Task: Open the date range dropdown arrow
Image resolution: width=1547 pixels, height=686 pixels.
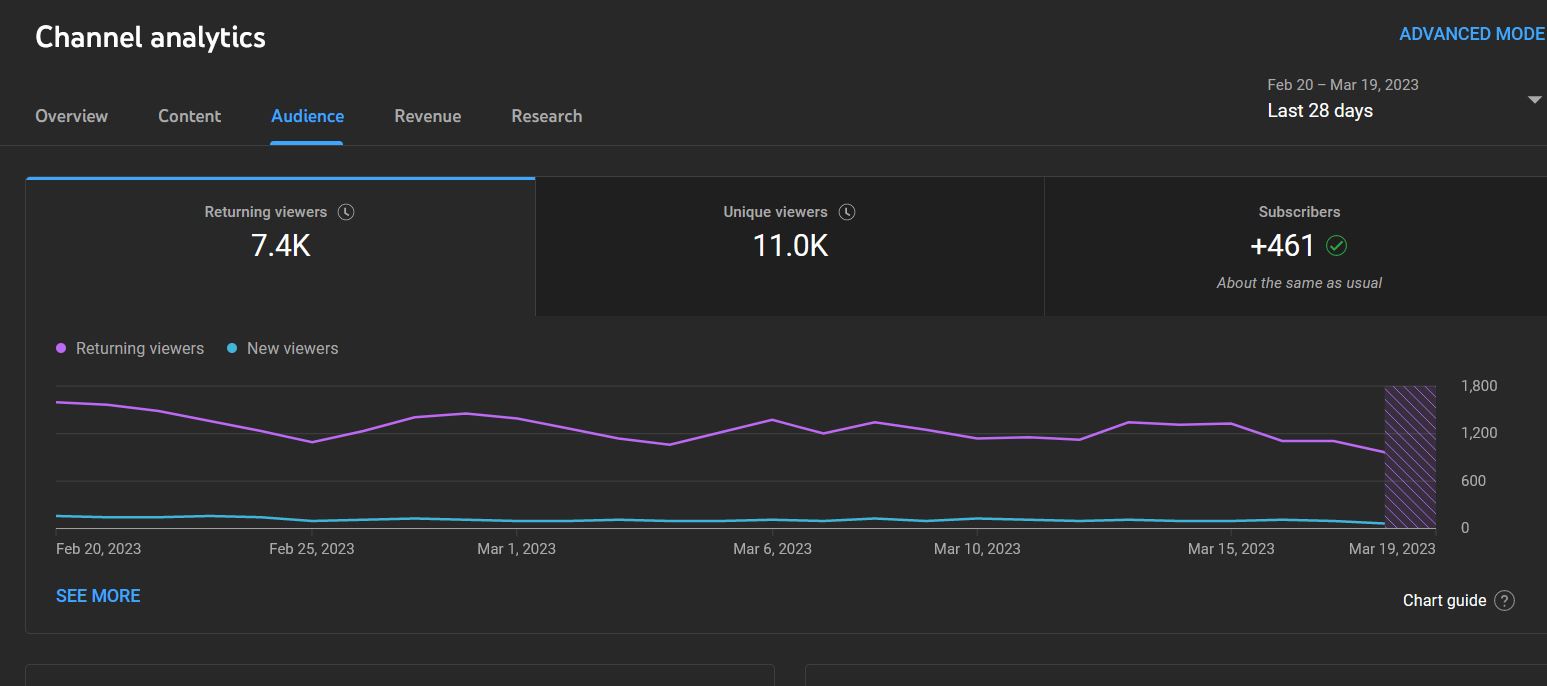Action: coord(1534,100)
